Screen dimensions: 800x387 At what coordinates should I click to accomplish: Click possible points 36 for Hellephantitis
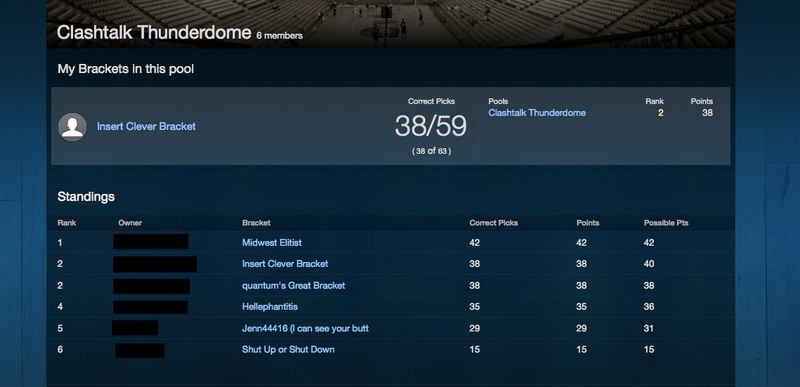click(x=649, y=306)
